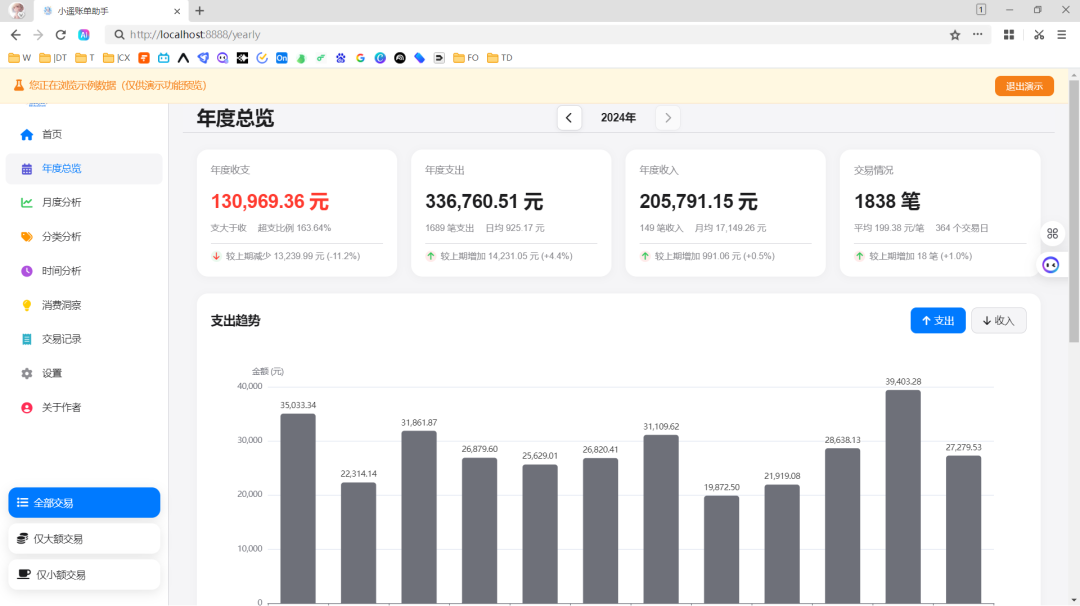Switch the trend chart to 支出
The height and width of the screenshot is (606, 1080).
(937, 321)
